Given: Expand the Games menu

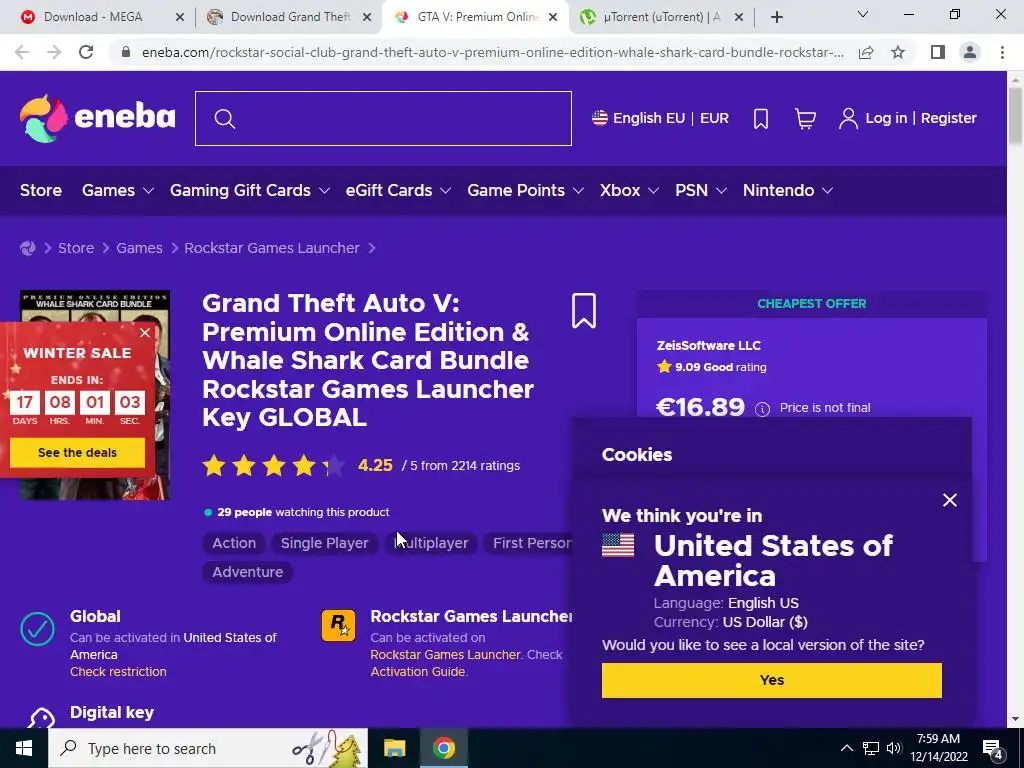Looking at the screenshot, I should coord(118,191).
